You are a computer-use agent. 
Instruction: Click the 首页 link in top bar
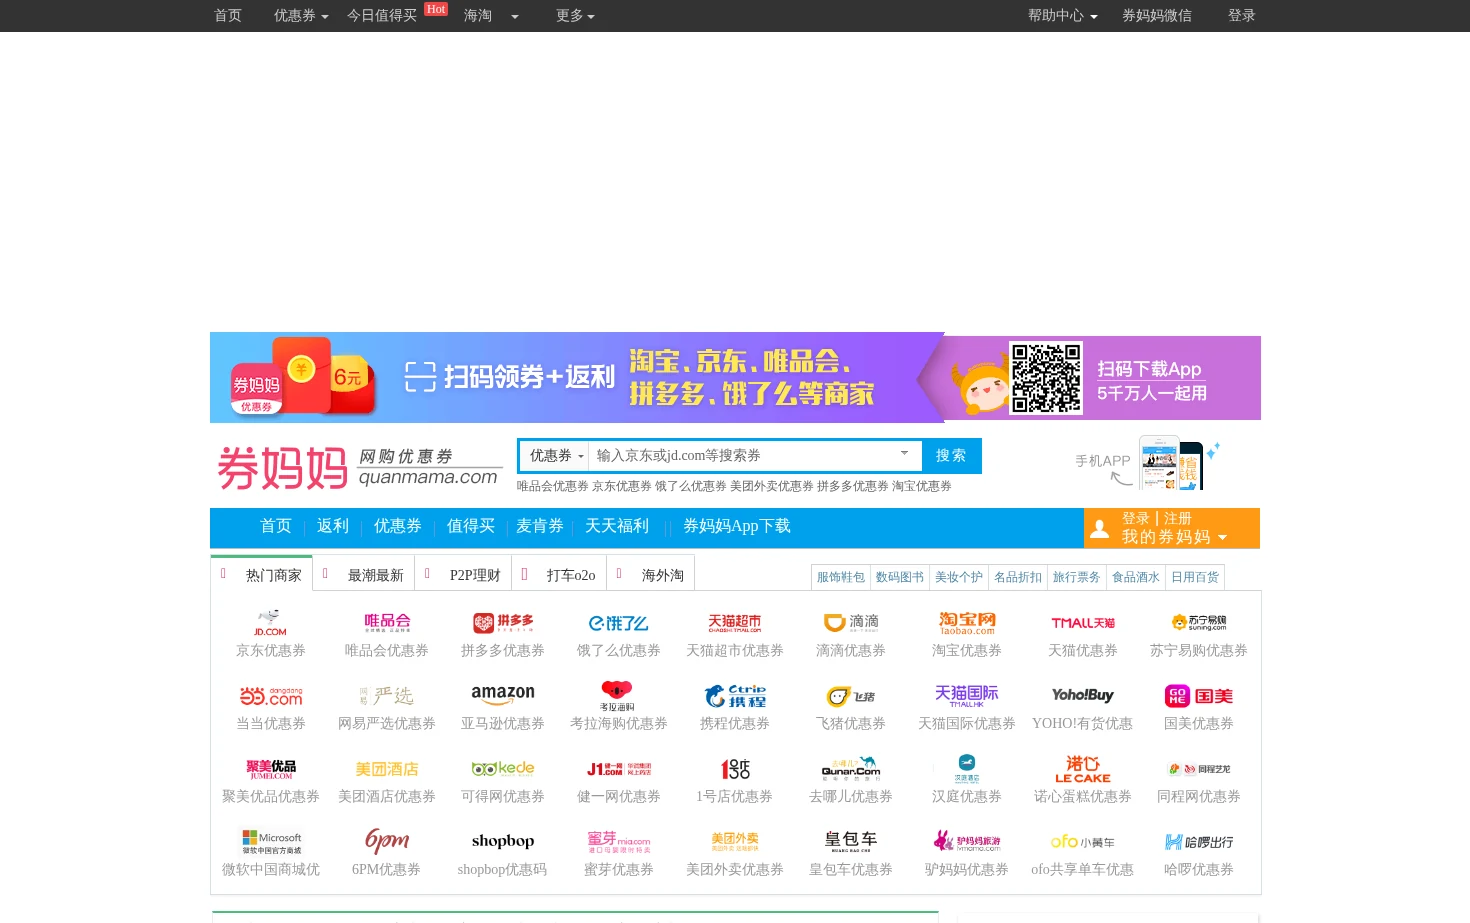coord(228,16)
